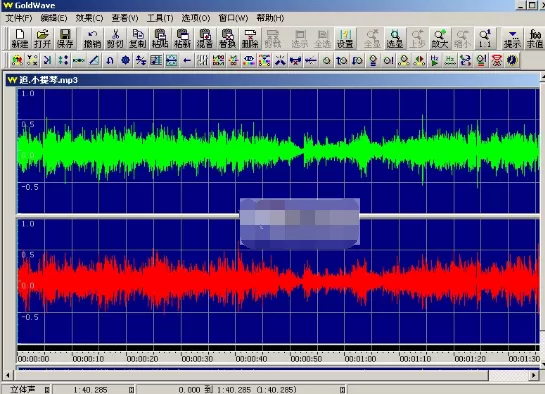Click small button after 1:40.285 length field
This screenshot has width=545, height=394.
click(x=131, y=390)
